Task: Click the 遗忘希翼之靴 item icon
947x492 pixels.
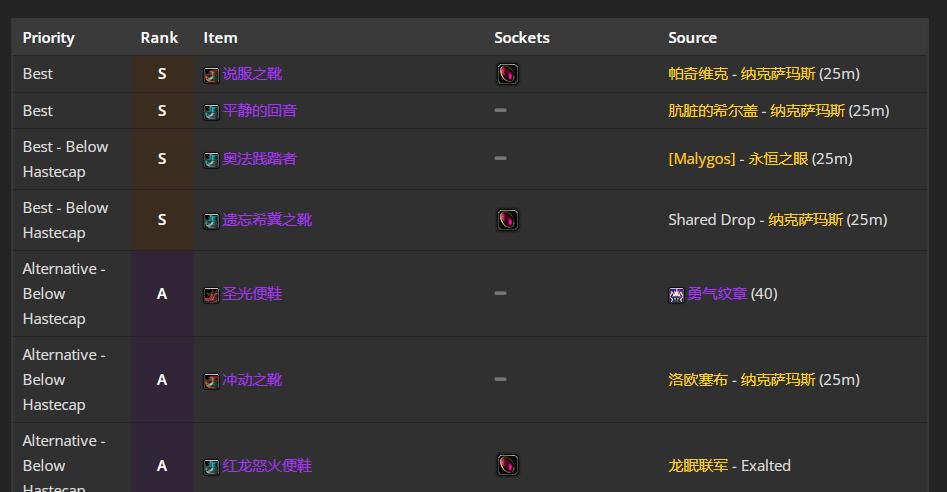Action: coord(211,221)
